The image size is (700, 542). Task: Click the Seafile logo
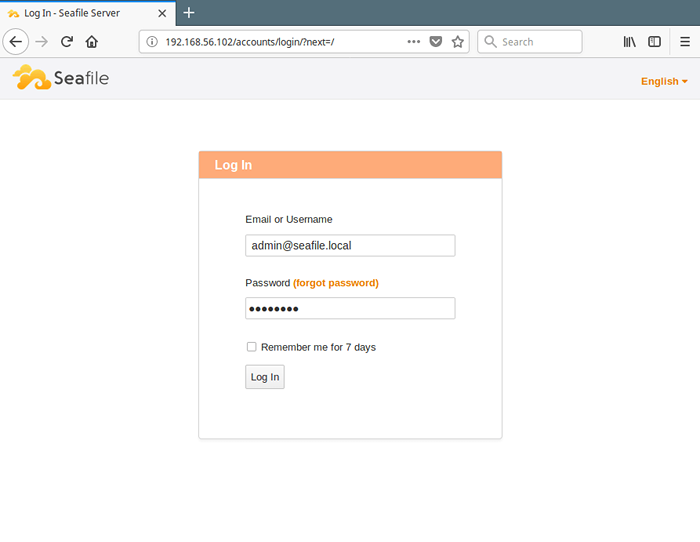click(60, 78)
